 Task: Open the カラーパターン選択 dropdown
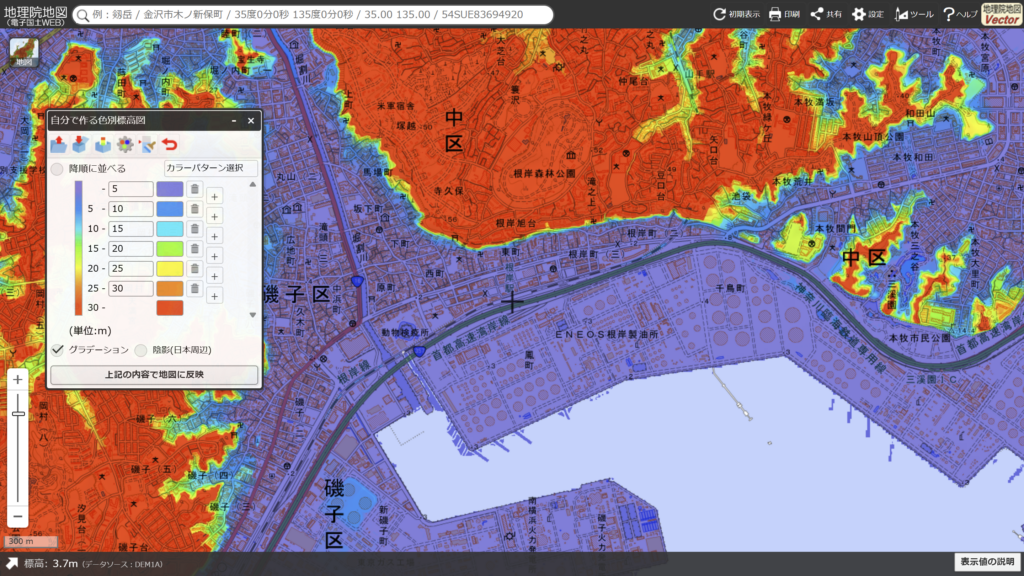pyautogui.click(x=210, y=168)
